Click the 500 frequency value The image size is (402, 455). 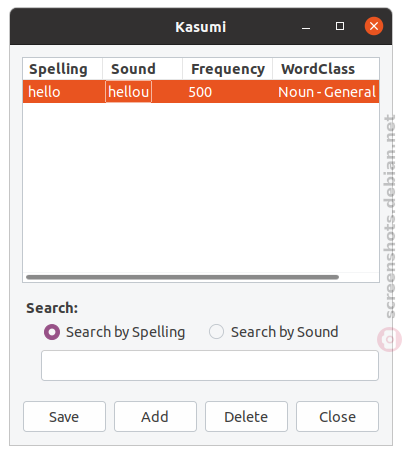[x=200, y=92]
